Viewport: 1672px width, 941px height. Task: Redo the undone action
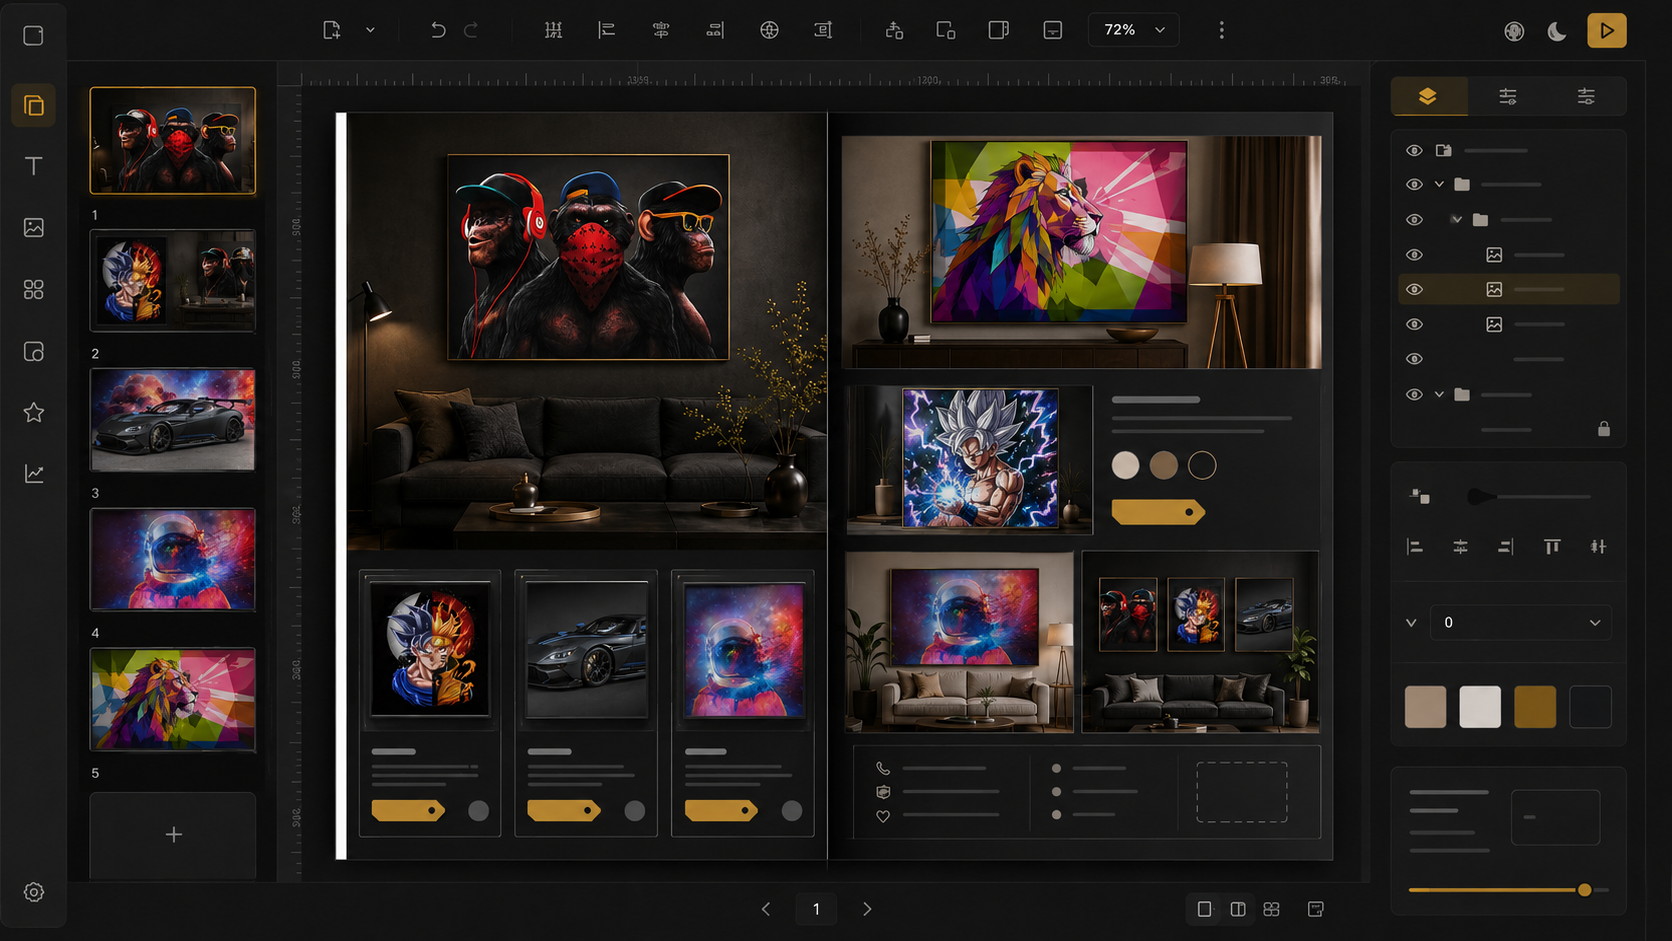click(x=471, y=30)
